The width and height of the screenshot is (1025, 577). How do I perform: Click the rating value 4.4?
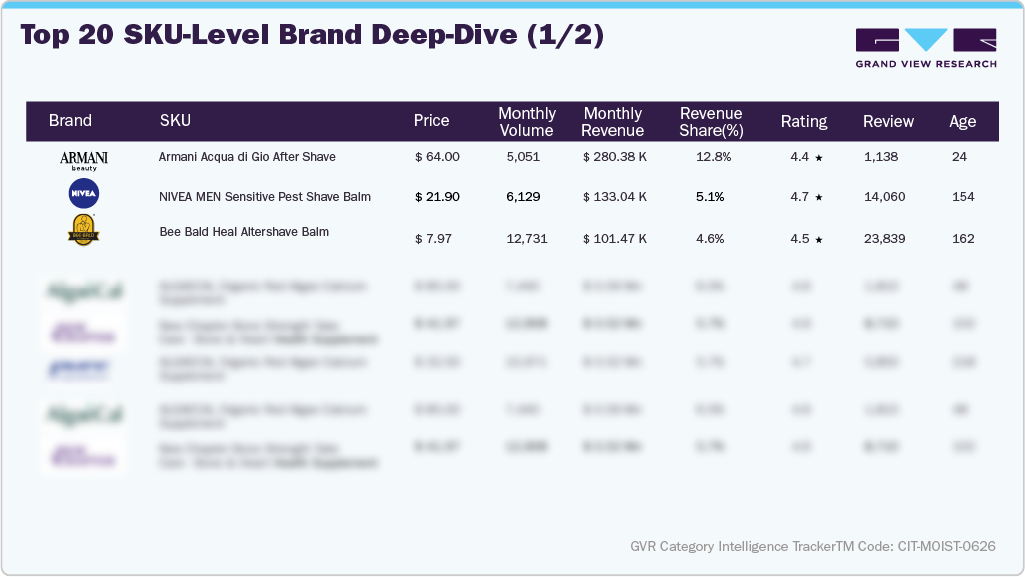(799, 157)
